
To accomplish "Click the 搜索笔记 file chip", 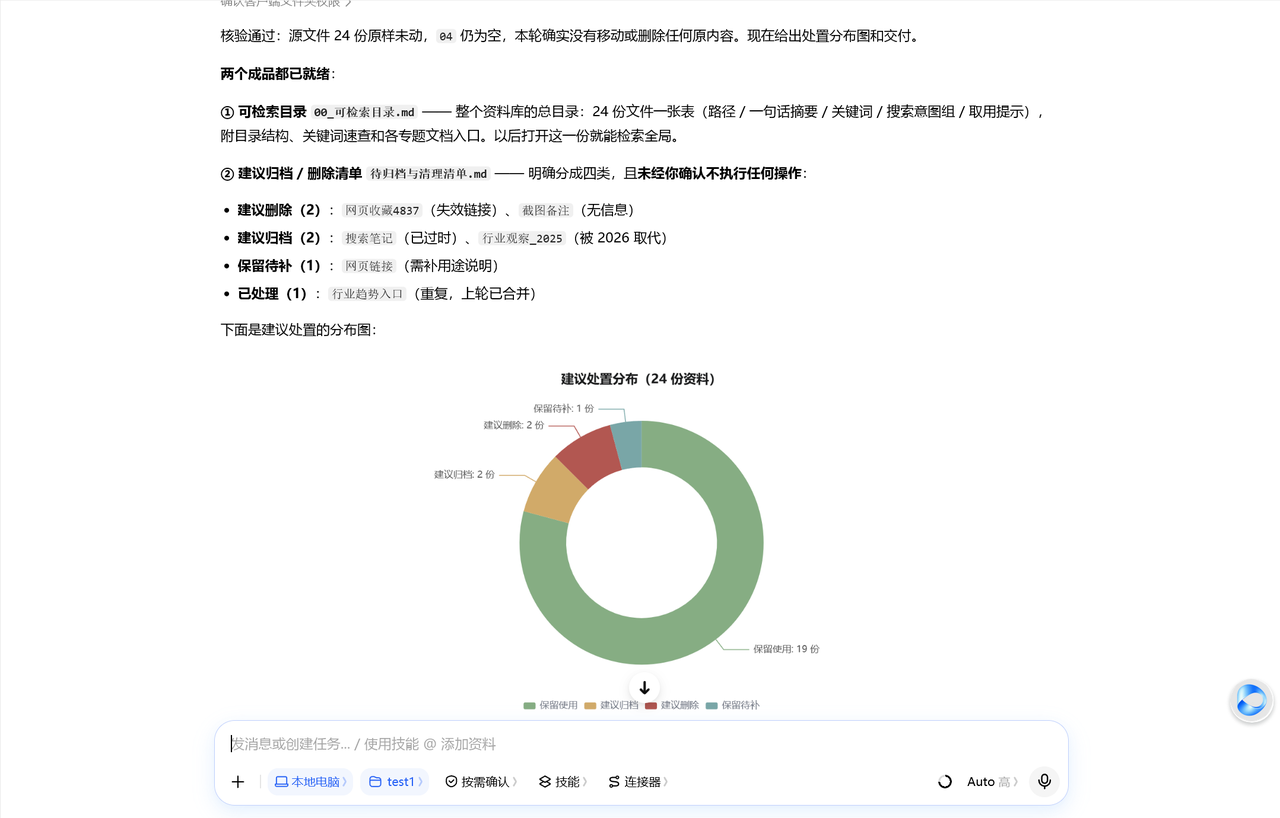I will point(369,239).
